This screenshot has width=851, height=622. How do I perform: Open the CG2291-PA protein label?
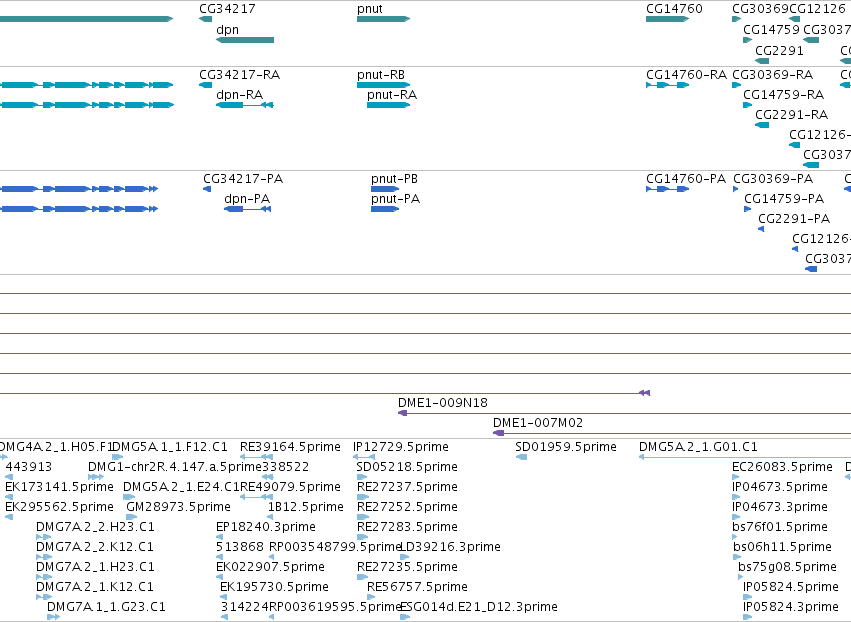point(794,219)
